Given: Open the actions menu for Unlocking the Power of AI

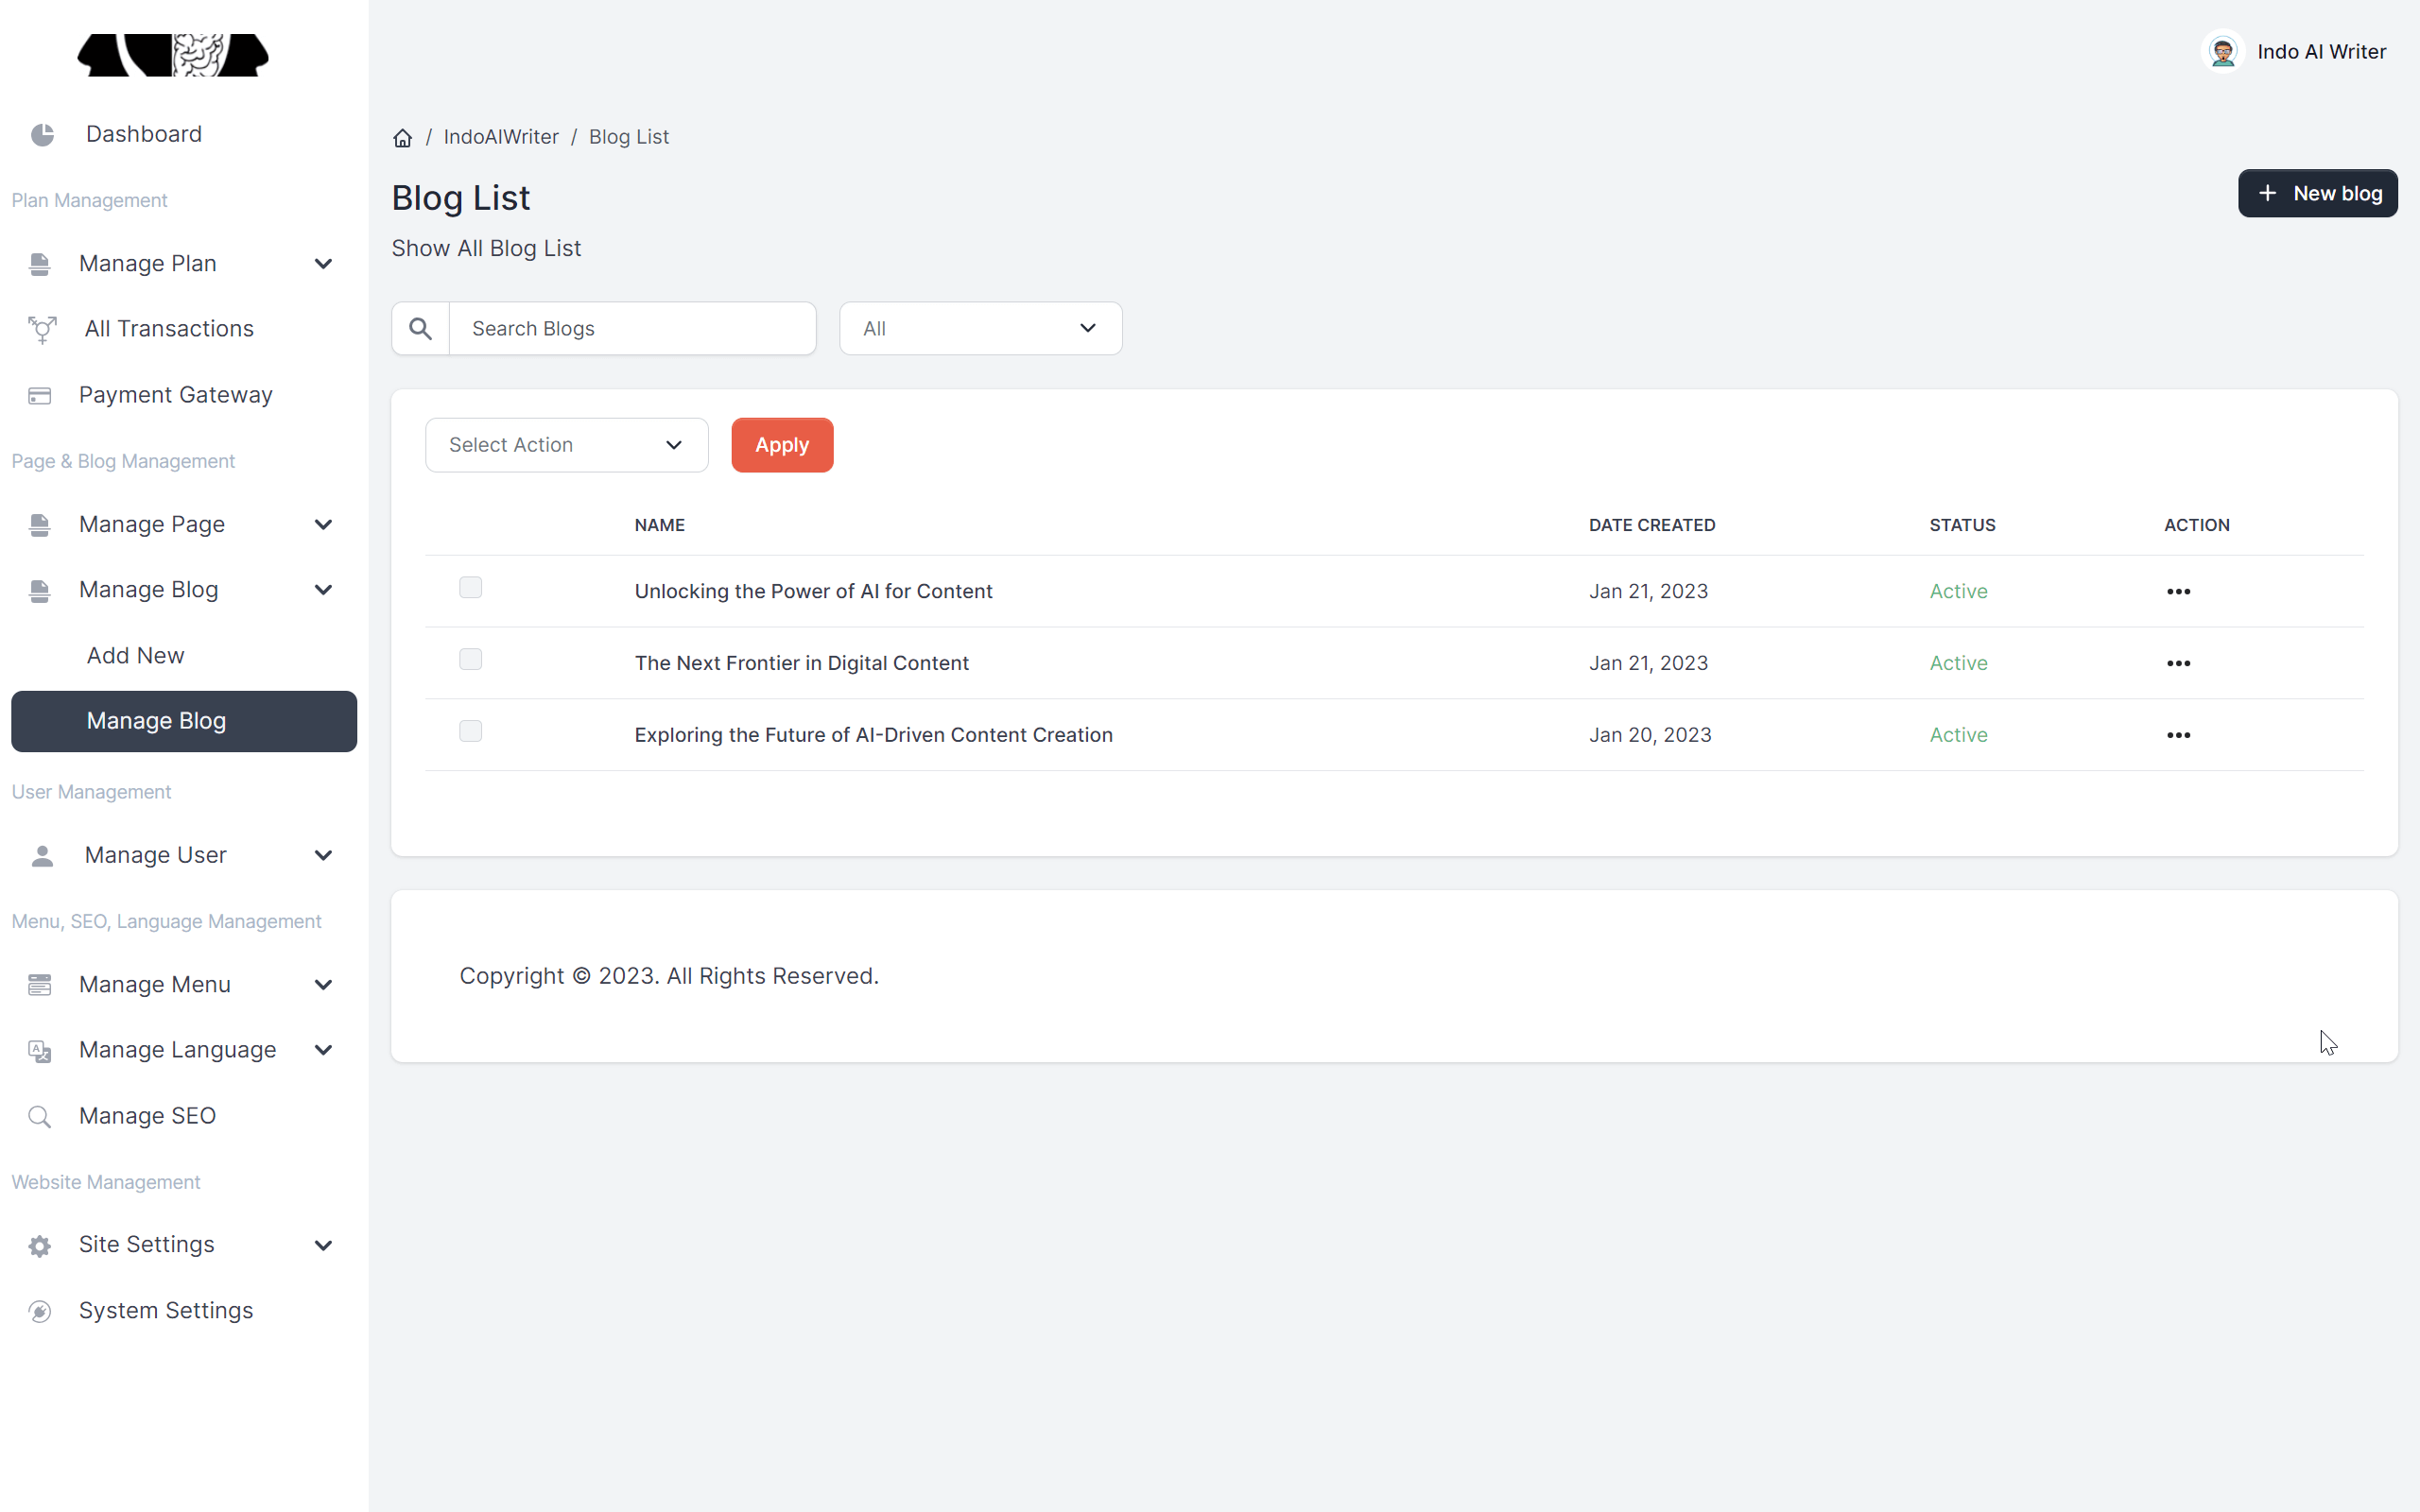Looking at the screenshot, I should pos(2178,591).
